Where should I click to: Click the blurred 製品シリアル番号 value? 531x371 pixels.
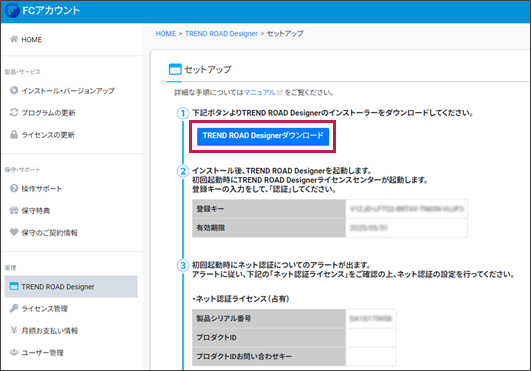[x=370, y=319]
